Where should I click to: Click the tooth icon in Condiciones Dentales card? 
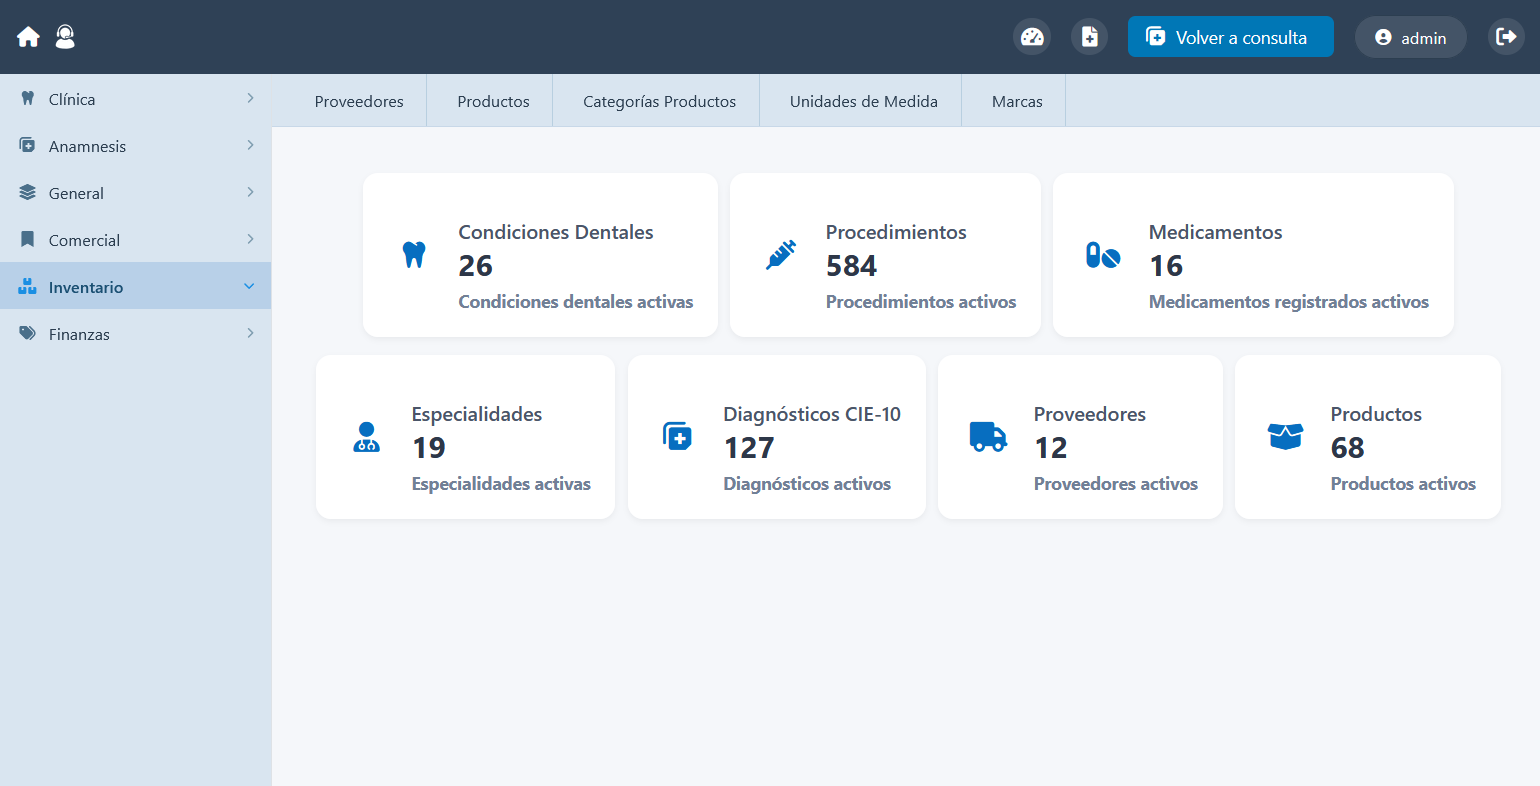click(x=414, y=255)
